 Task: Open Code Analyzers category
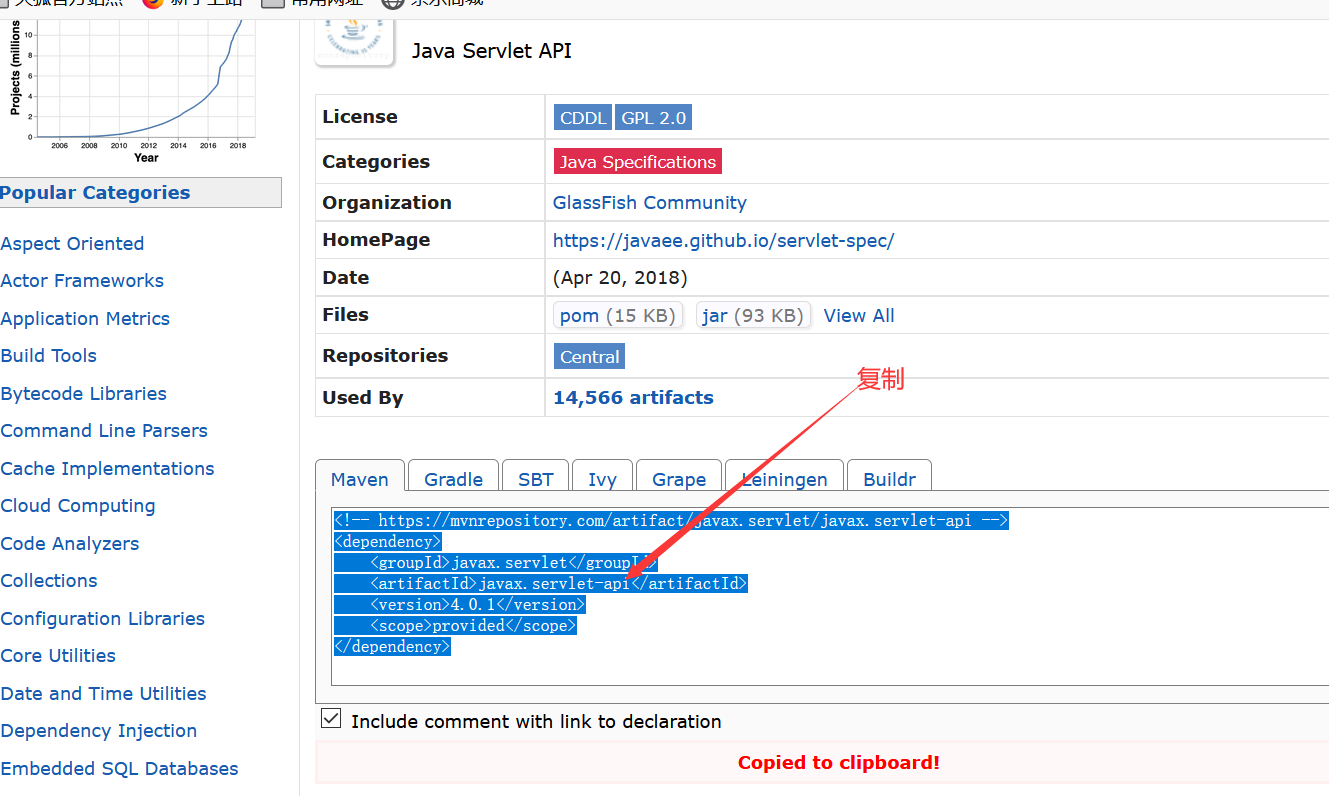[x=70, y=544]
